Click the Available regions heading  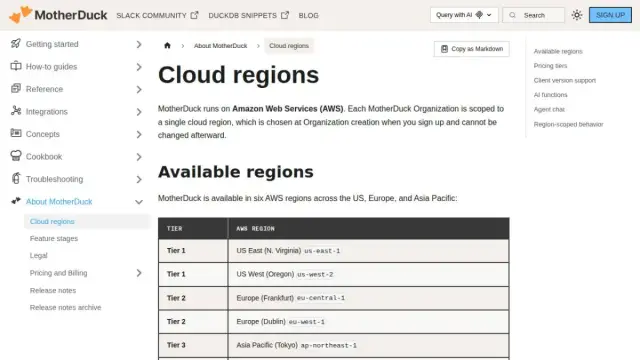coord(236,172)
